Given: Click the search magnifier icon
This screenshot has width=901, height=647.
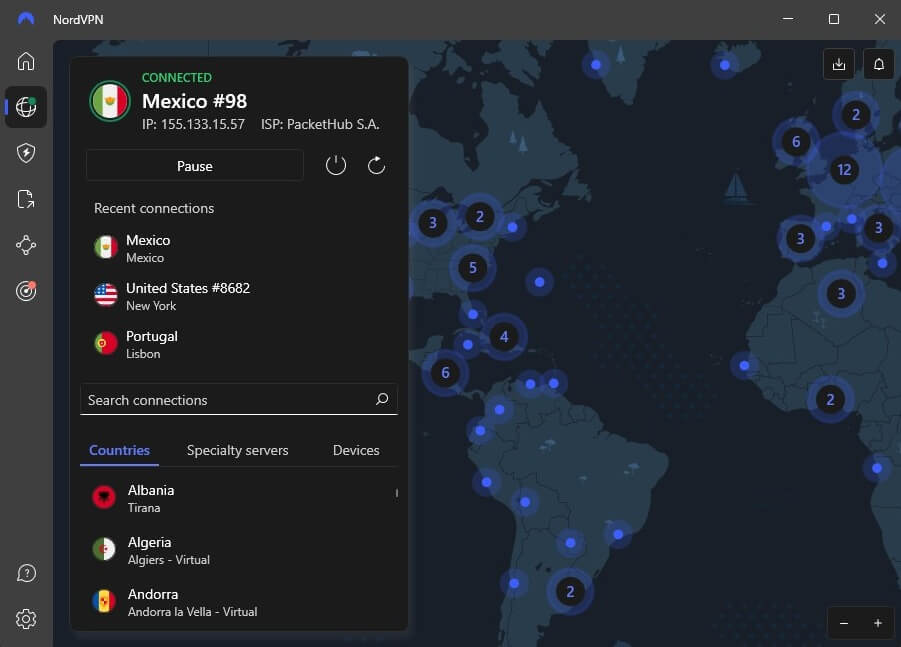Looking at the screenshot, I should 382,399.
